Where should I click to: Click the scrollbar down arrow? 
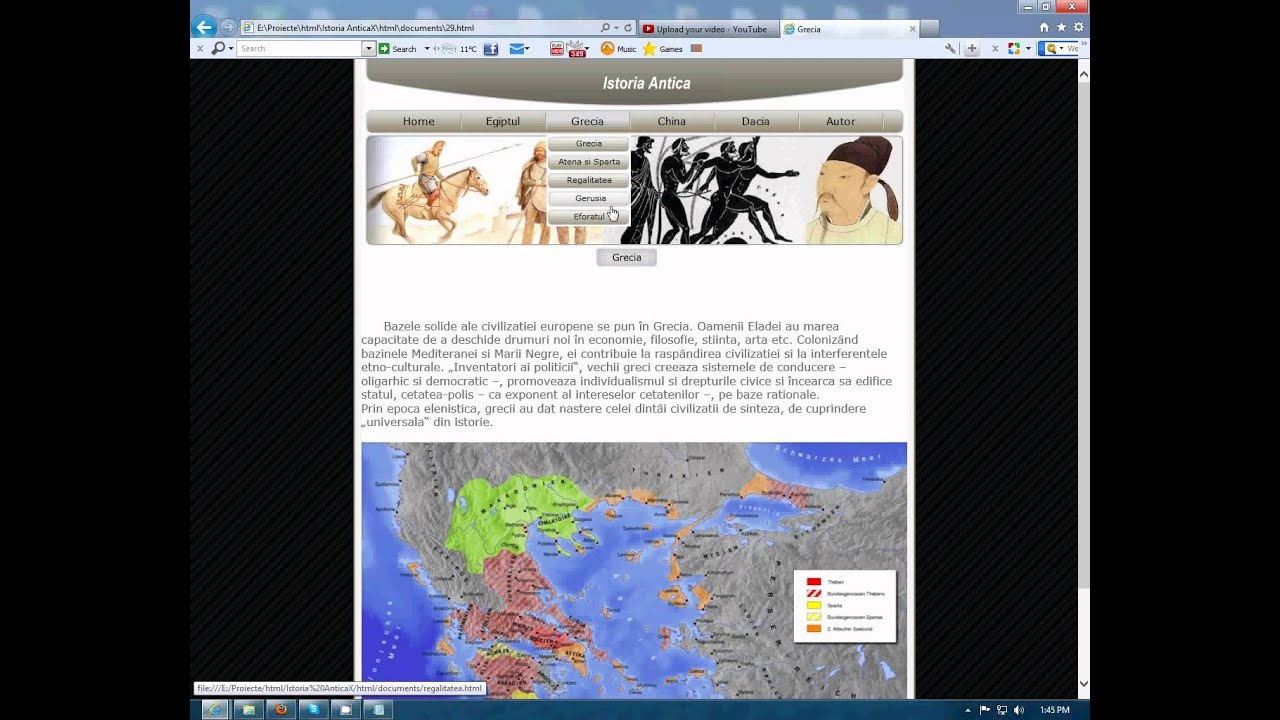point(1083,684)
